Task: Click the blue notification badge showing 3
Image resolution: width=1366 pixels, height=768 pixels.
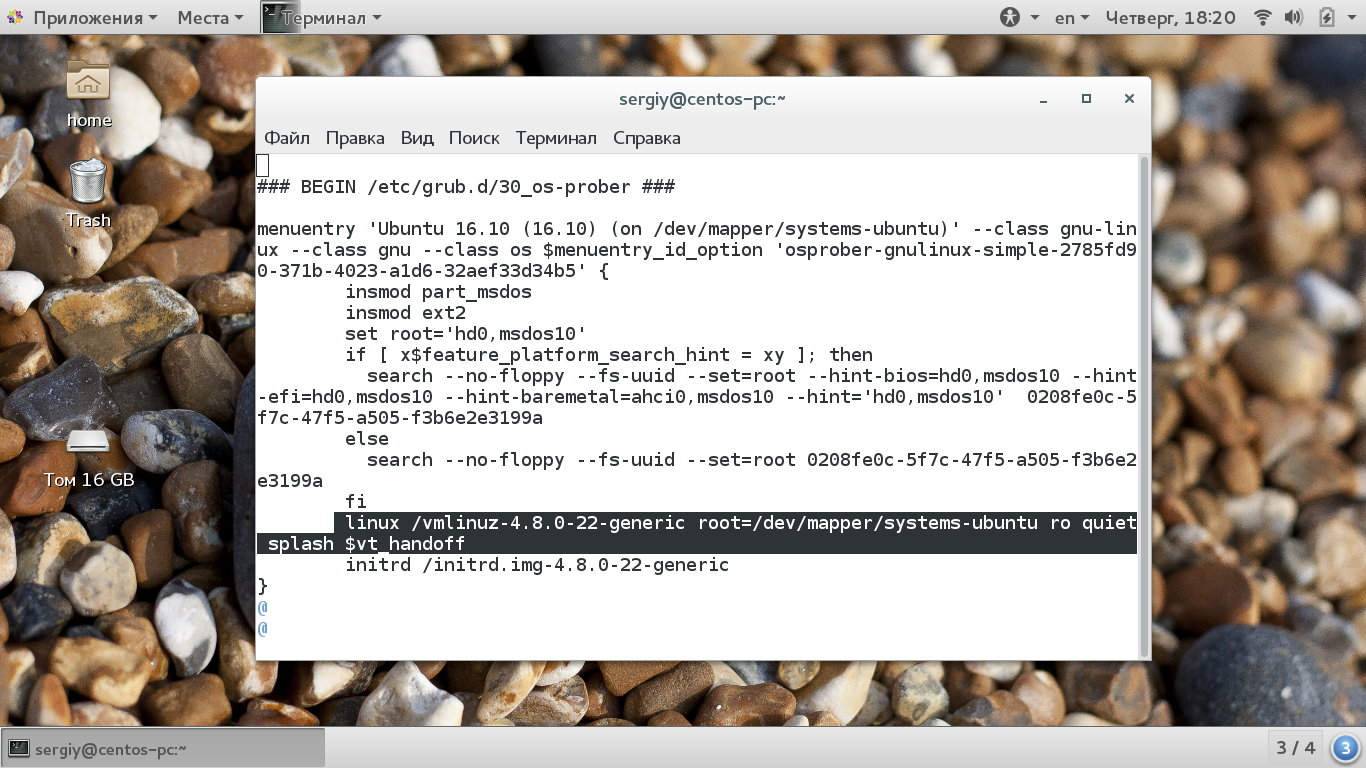Action: (1344, 747)
